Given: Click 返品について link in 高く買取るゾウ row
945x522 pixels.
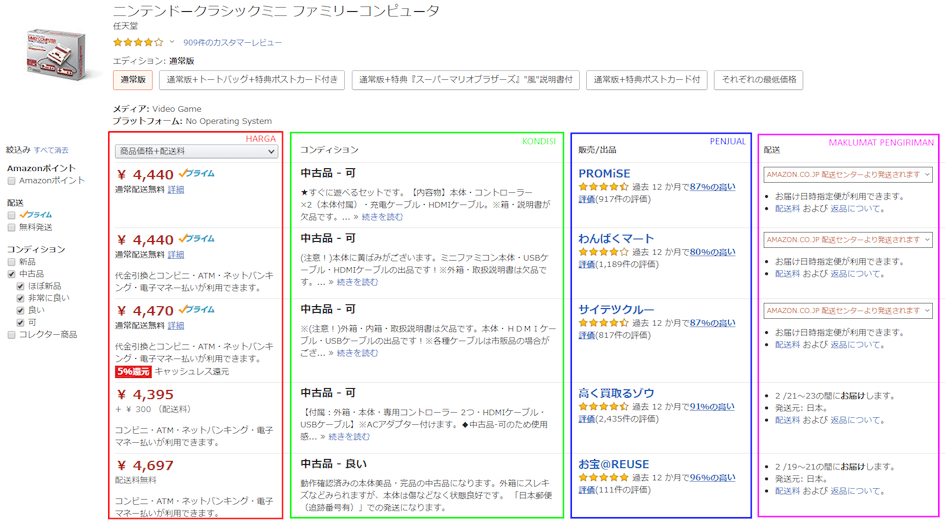Looking at the screenshot, I should [x=855, y=420].
